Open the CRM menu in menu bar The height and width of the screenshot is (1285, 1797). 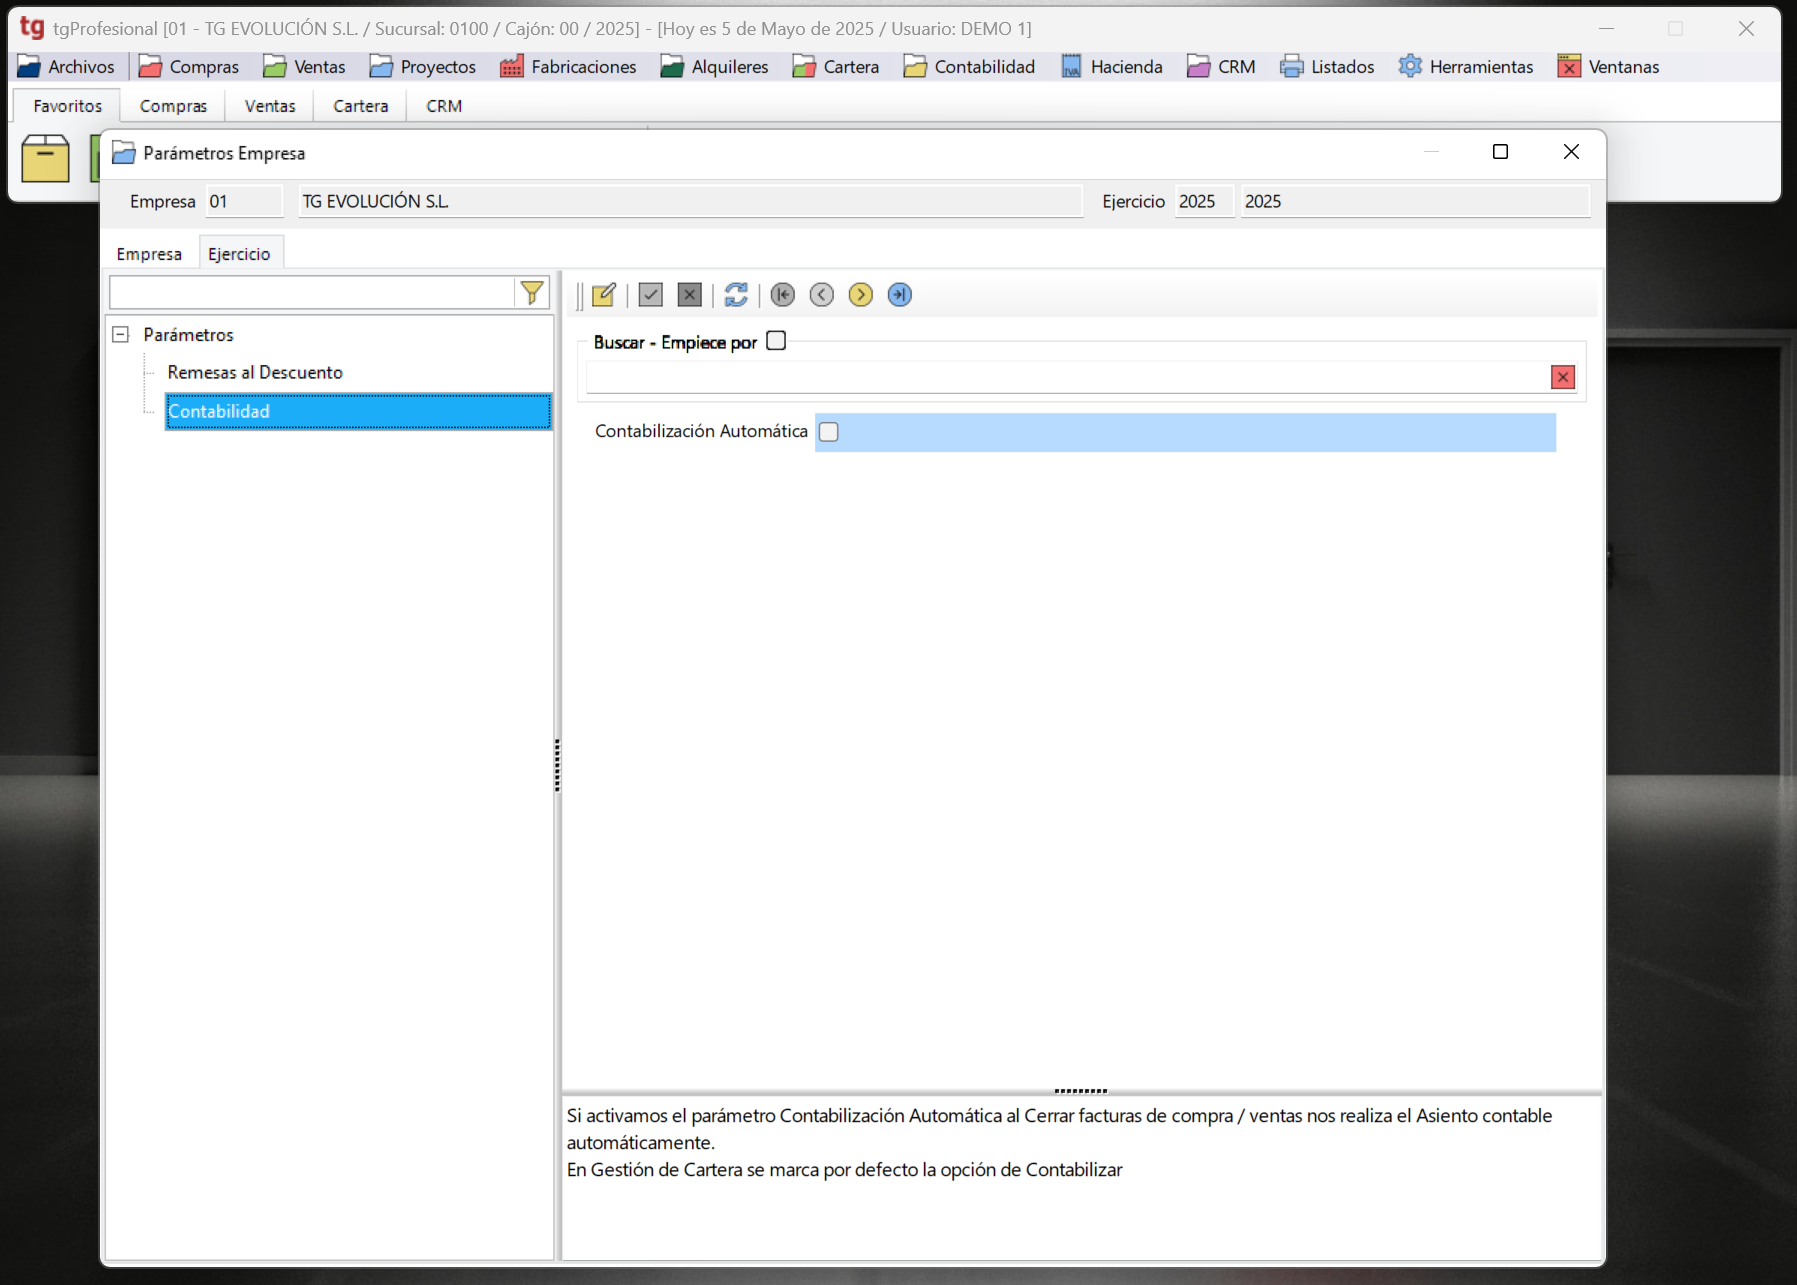1221,67
